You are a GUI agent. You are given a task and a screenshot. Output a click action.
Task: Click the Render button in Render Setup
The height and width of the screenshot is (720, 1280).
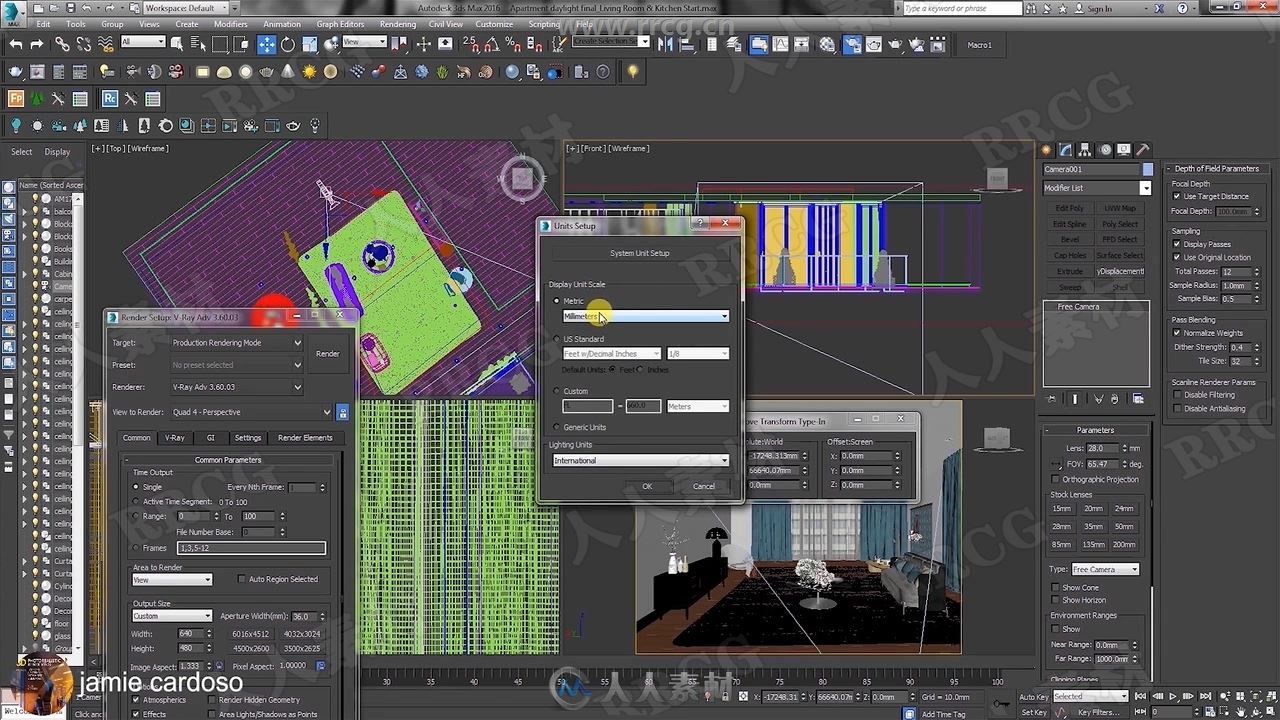tap(328, 354)
